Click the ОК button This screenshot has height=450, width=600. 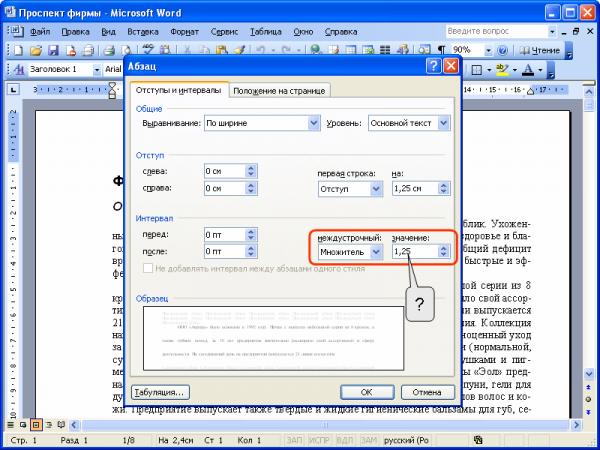pyautogui.click(x=367, y=392)
